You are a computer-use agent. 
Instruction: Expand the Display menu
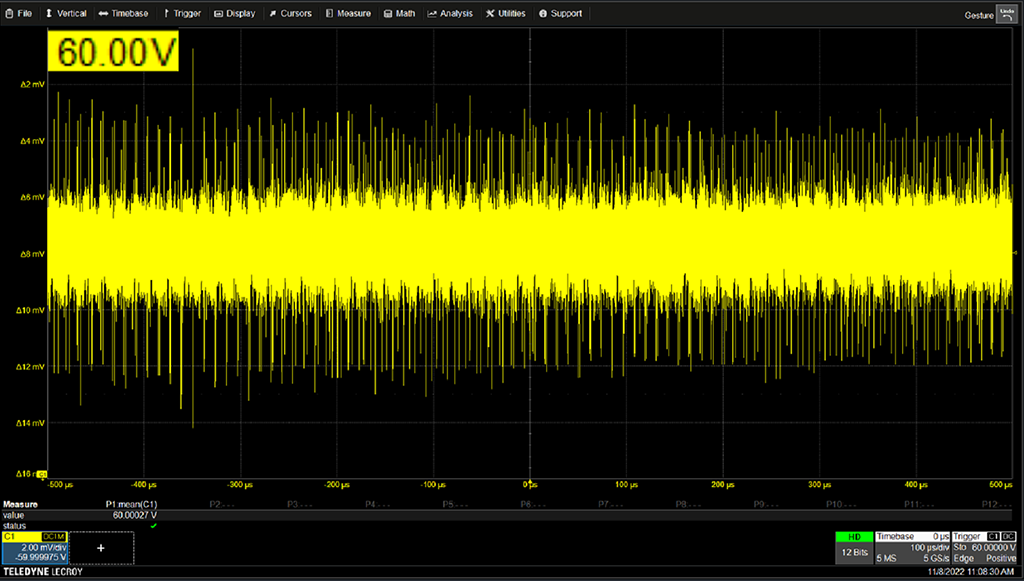[234, 14]
